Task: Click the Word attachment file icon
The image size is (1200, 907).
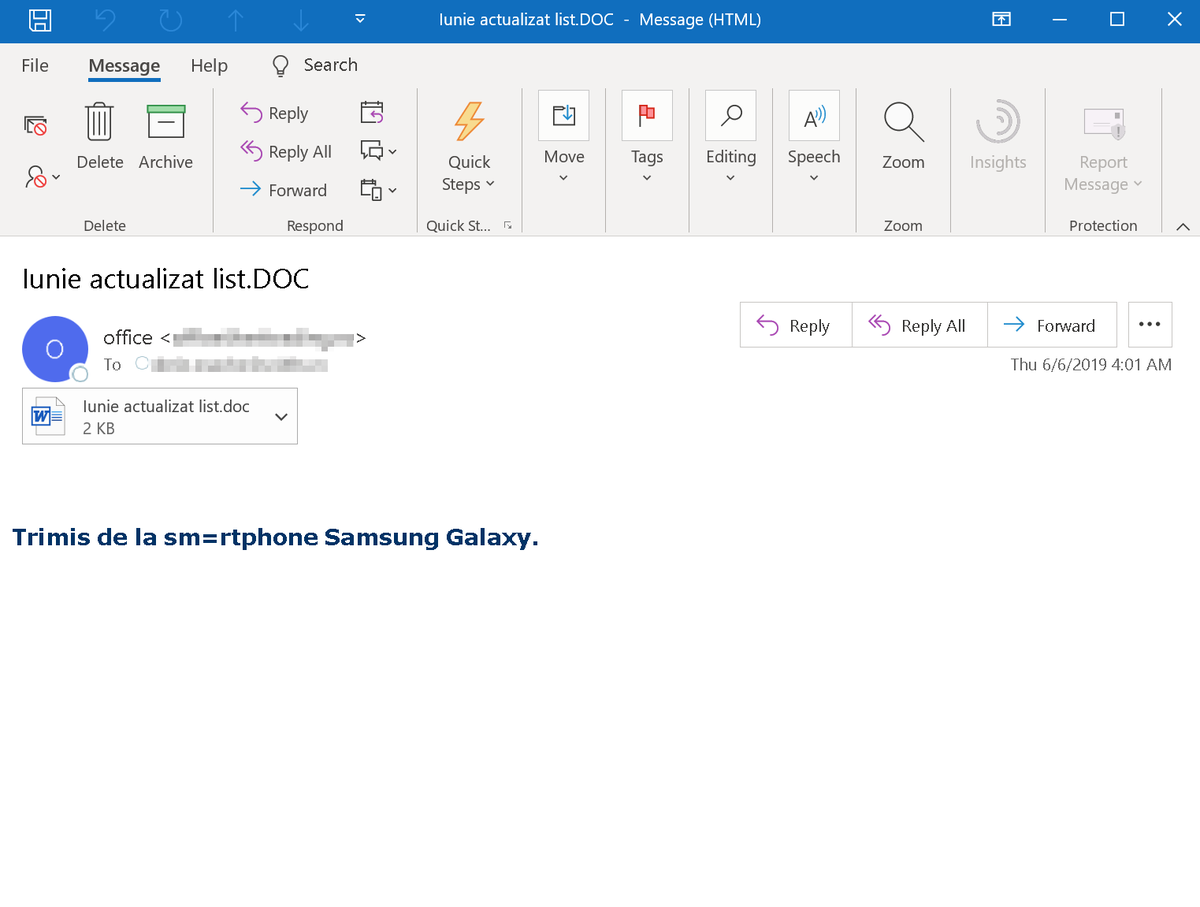Action: pos(48,416)
